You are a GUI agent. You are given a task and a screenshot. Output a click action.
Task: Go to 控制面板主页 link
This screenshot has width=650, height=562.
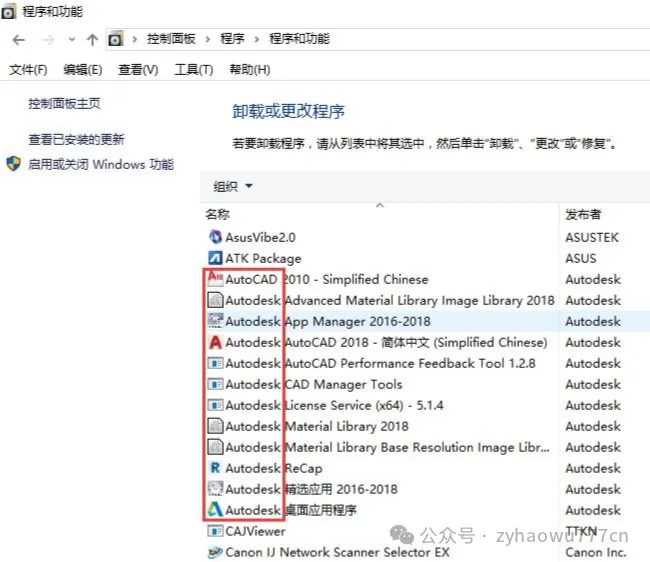pos(64,103)
